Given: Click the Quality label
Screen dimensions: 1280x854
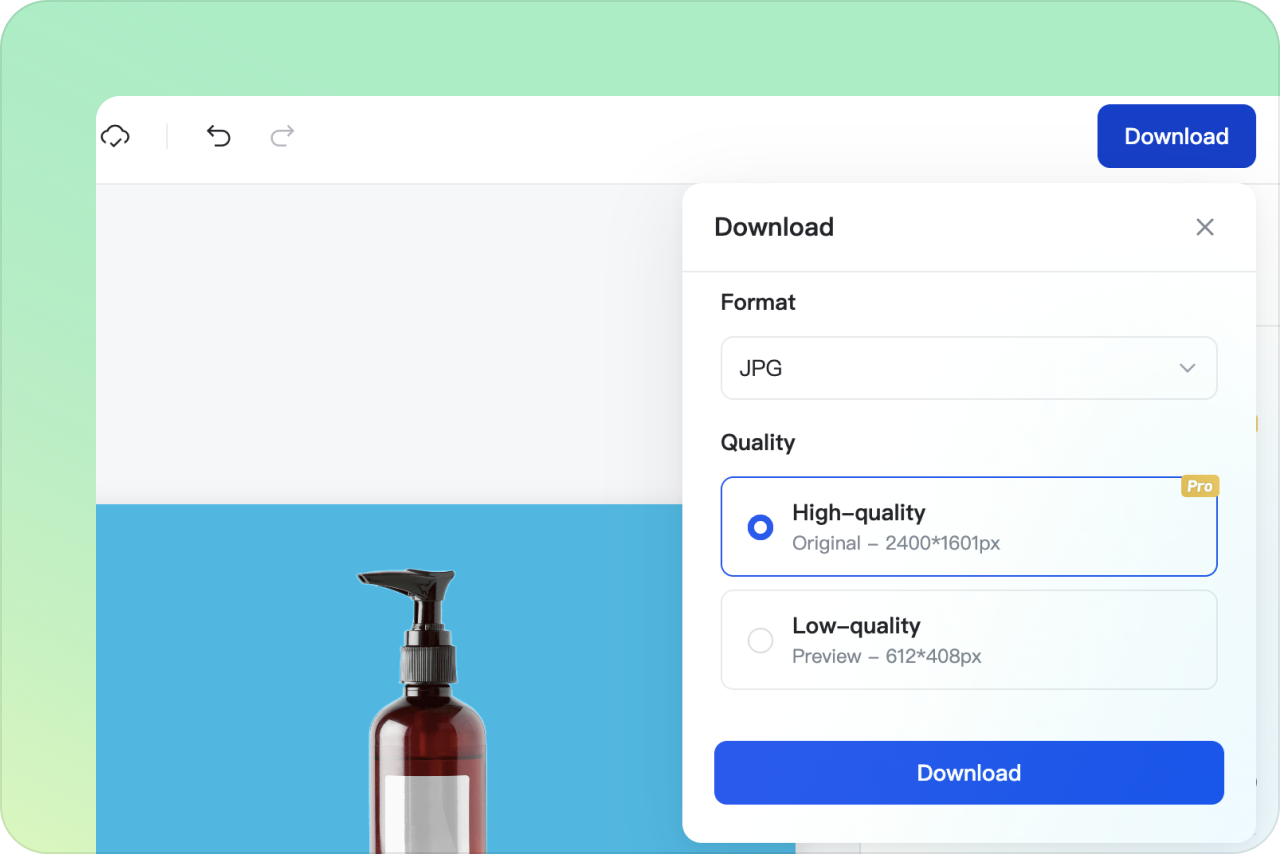Looking at the screenshot, I should (x=758, y=442).
